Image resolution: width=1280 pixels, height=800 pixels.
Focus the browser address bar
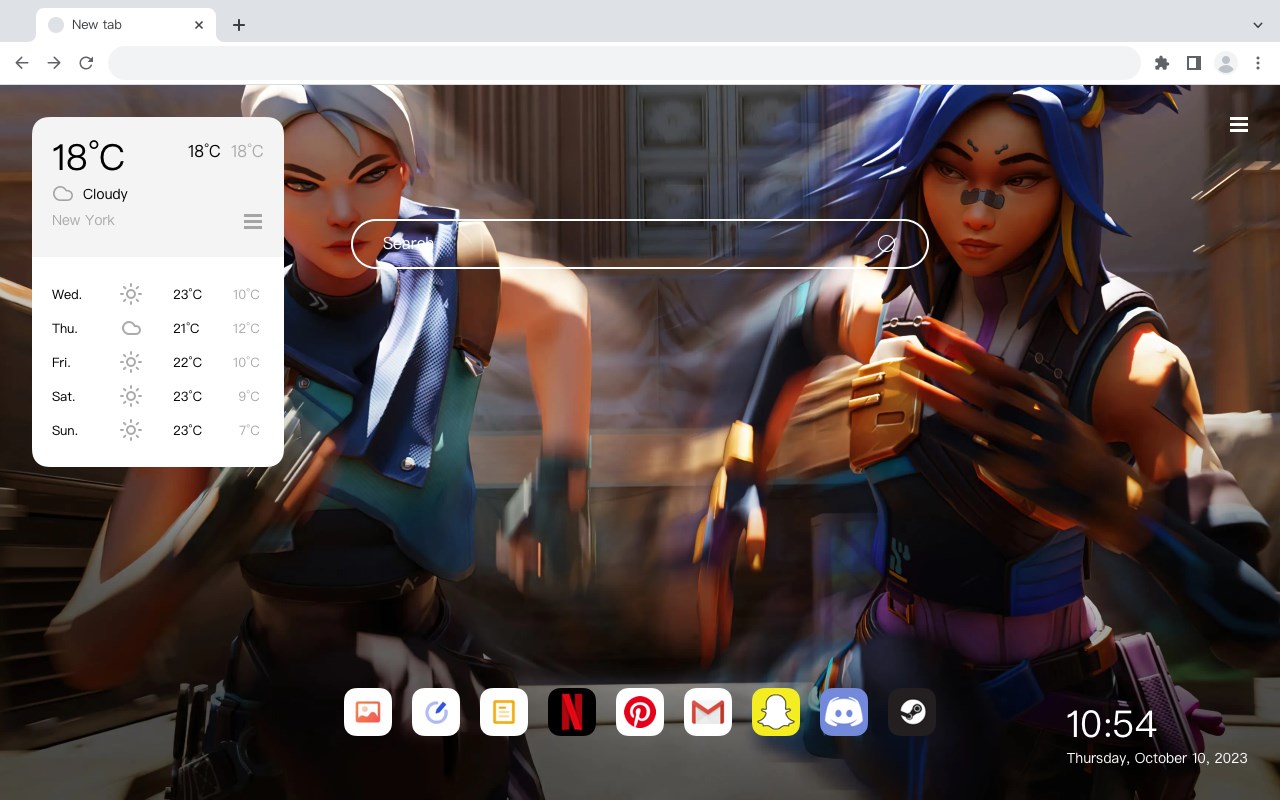(624, 63)
